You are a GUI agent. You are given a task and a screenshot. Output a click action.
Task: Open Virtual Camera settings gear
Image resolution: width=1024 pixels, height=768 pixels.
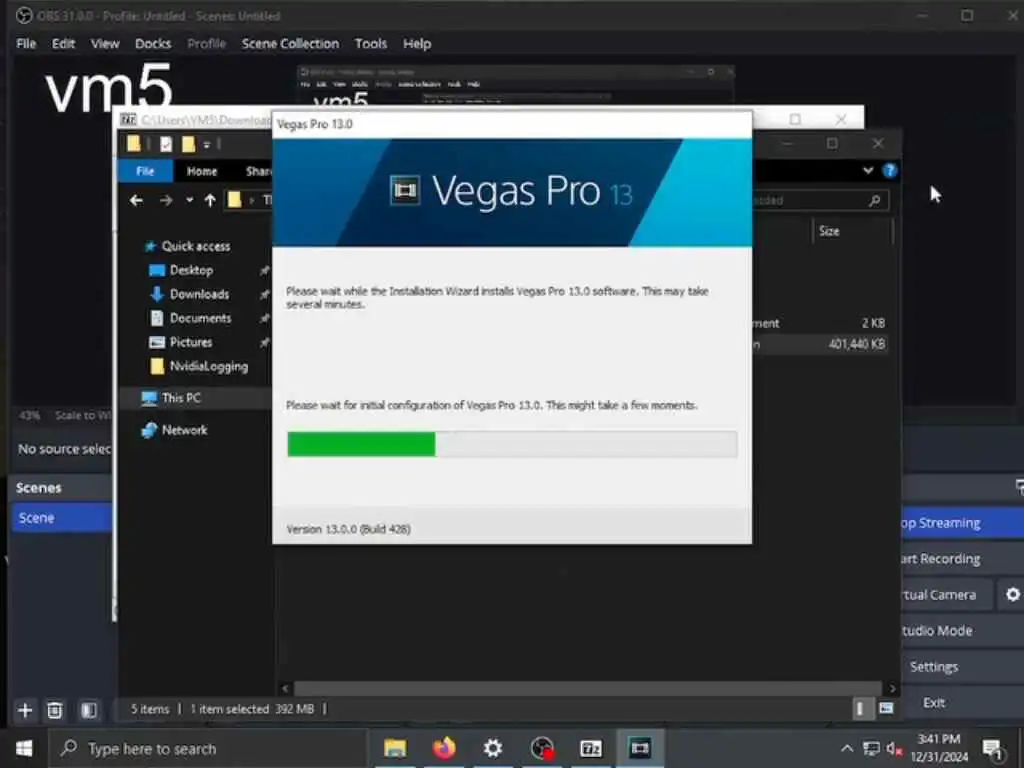(1012, 595)
